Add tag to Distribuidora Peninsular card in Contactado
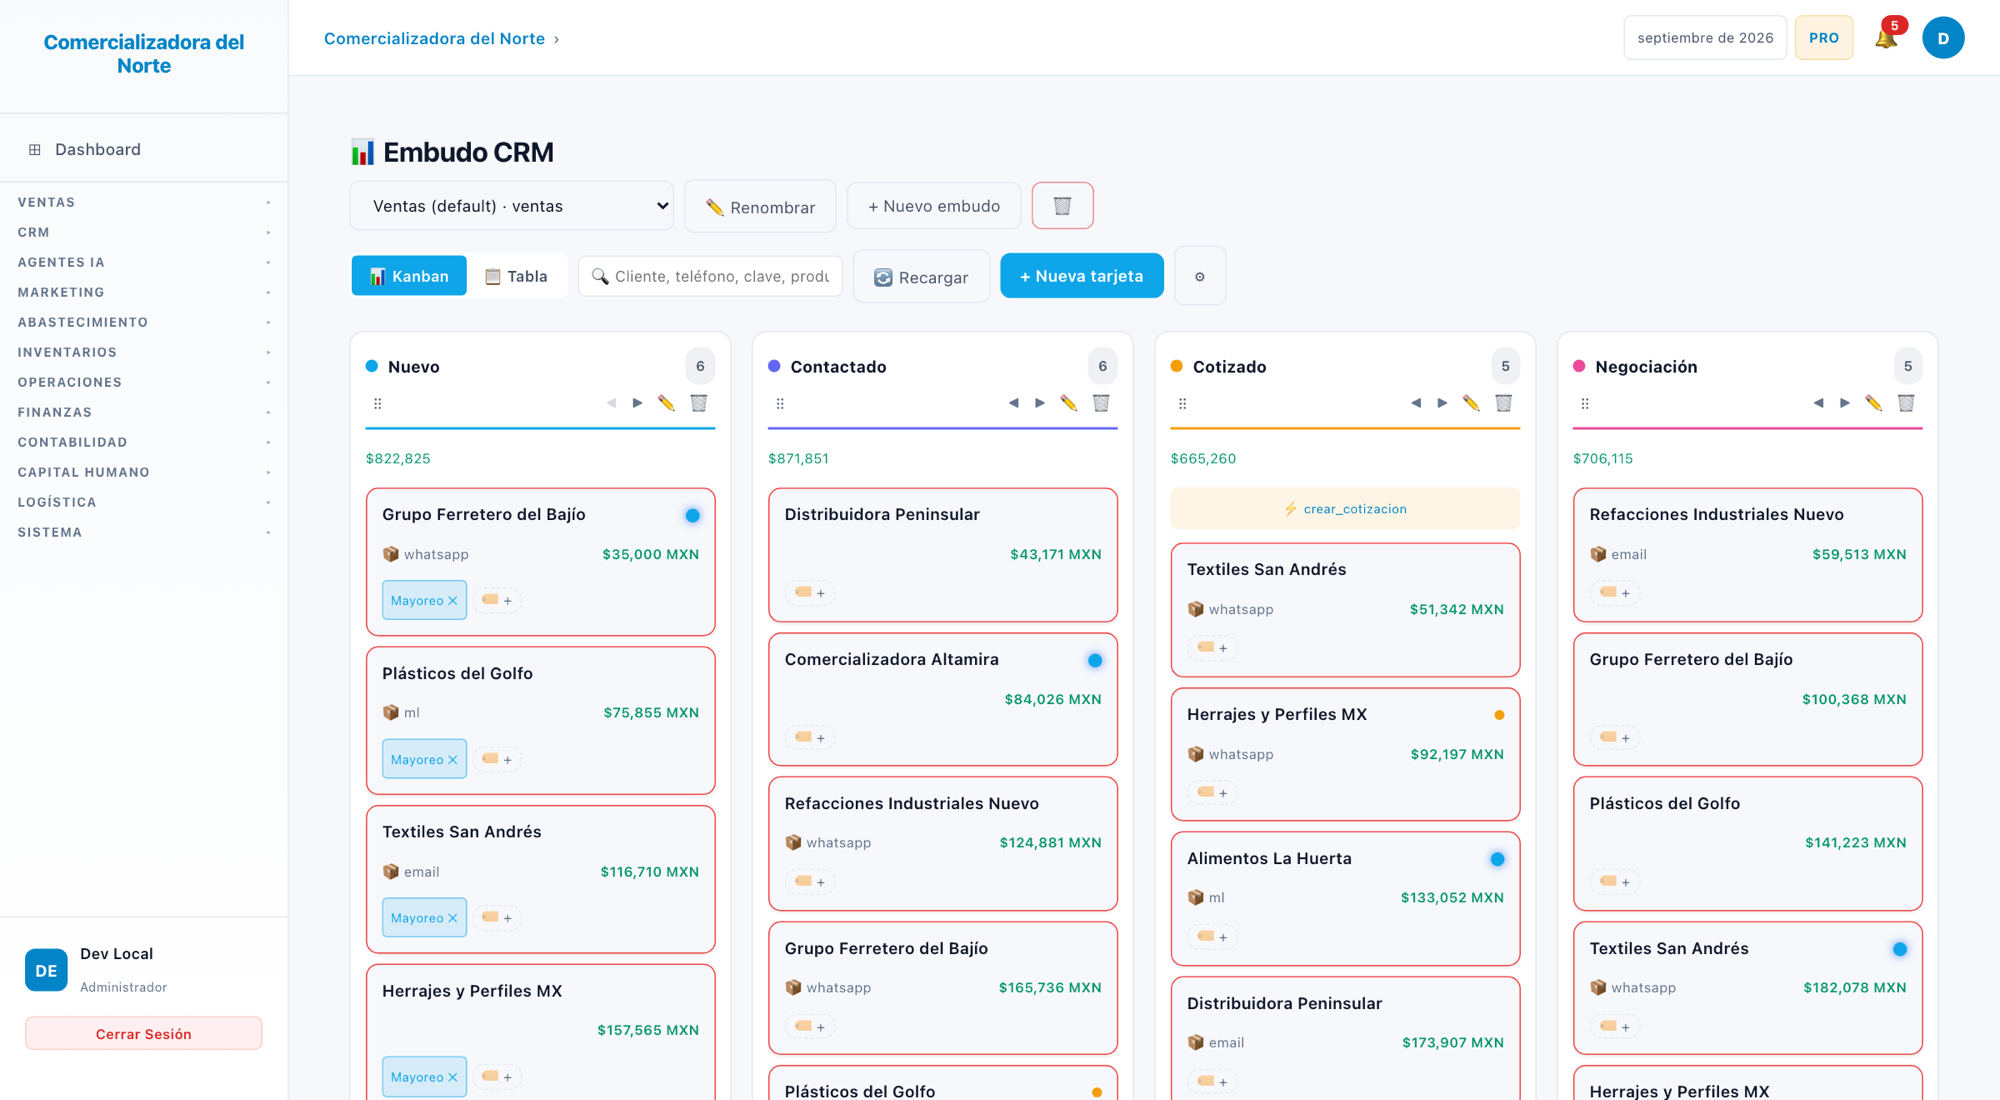This screenshot has width=2000, height=1100. pyautogui.click(x=810, y=593)
